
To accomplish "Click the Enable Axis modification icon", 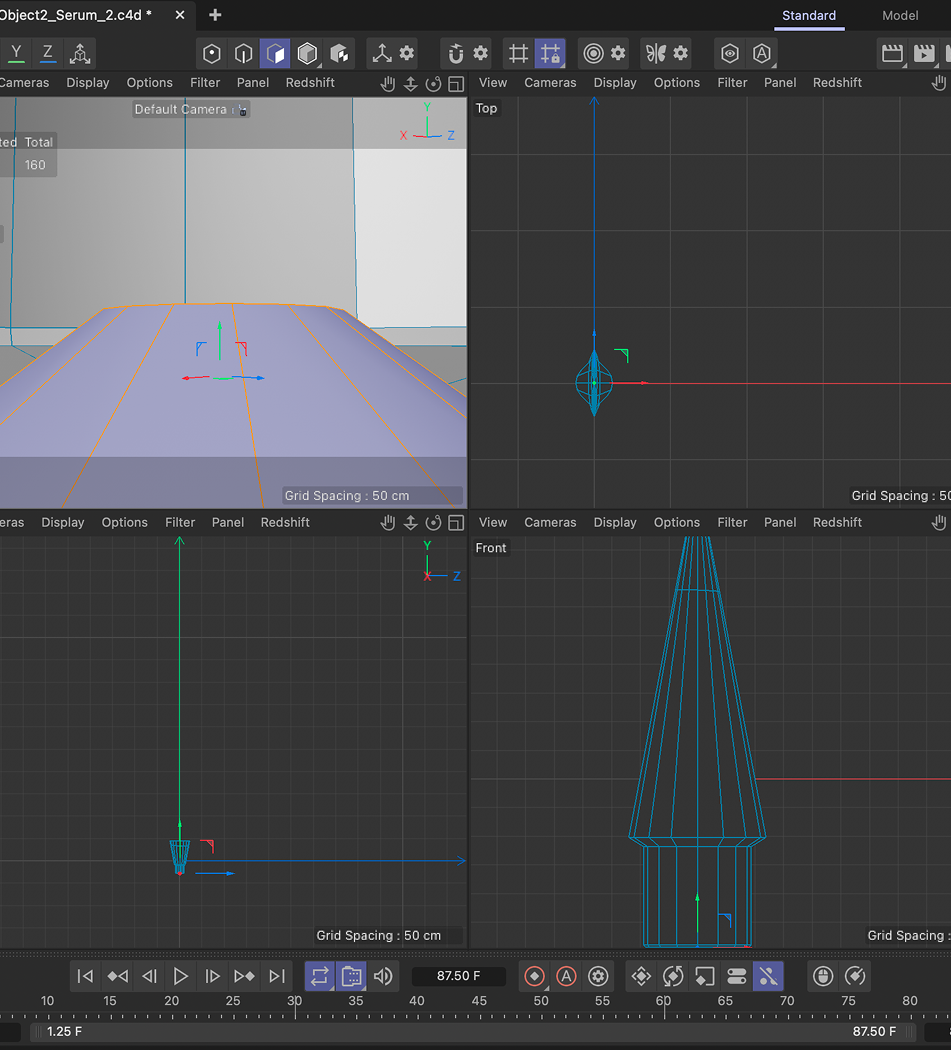I will click(x=382, y=54).
